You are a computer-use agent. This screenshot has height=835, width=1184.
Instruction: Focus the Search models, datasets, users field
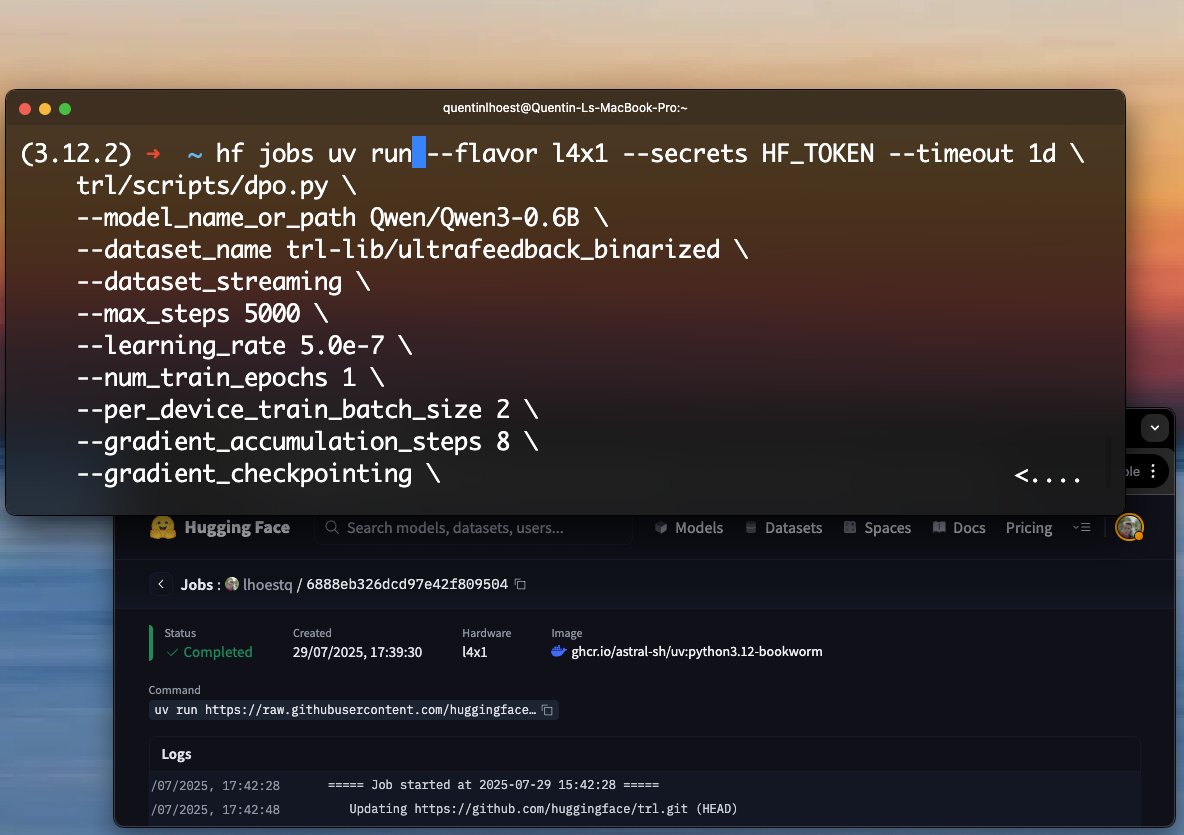point(473,527)
